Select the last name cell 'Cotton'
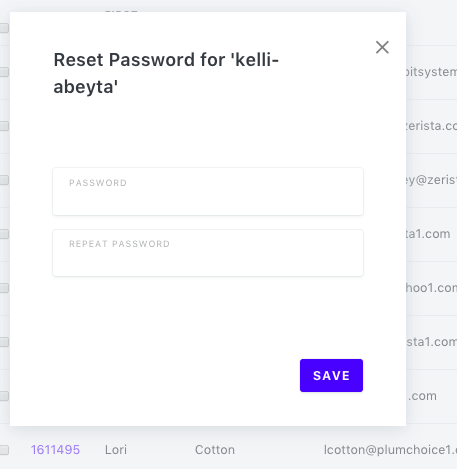 pos(215,450)
